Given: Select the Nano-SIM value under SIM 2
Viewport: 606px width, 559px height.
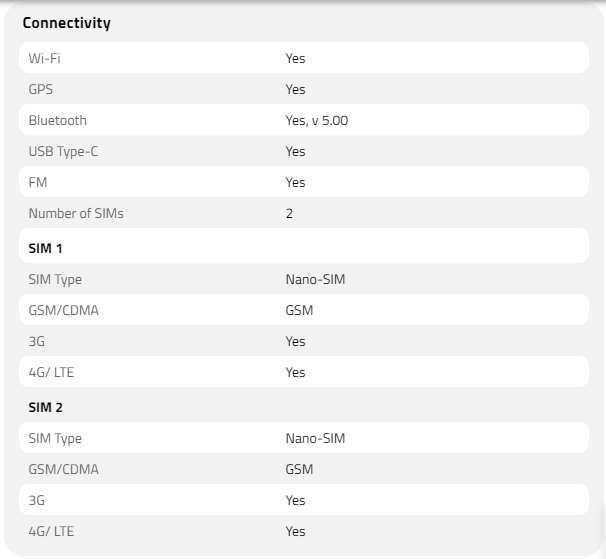Looking at the screenshot, I should (315, 438).
